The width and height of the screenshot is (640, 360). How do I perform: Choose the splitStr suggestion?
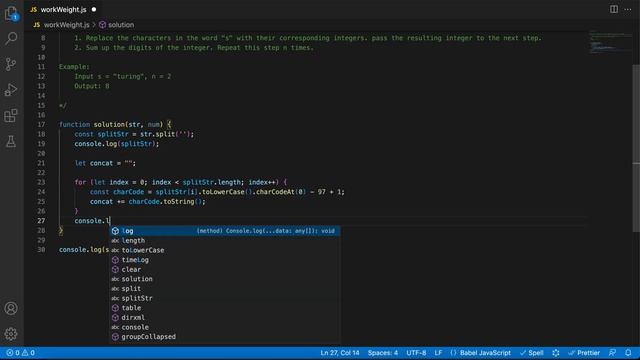pos(225,298)
